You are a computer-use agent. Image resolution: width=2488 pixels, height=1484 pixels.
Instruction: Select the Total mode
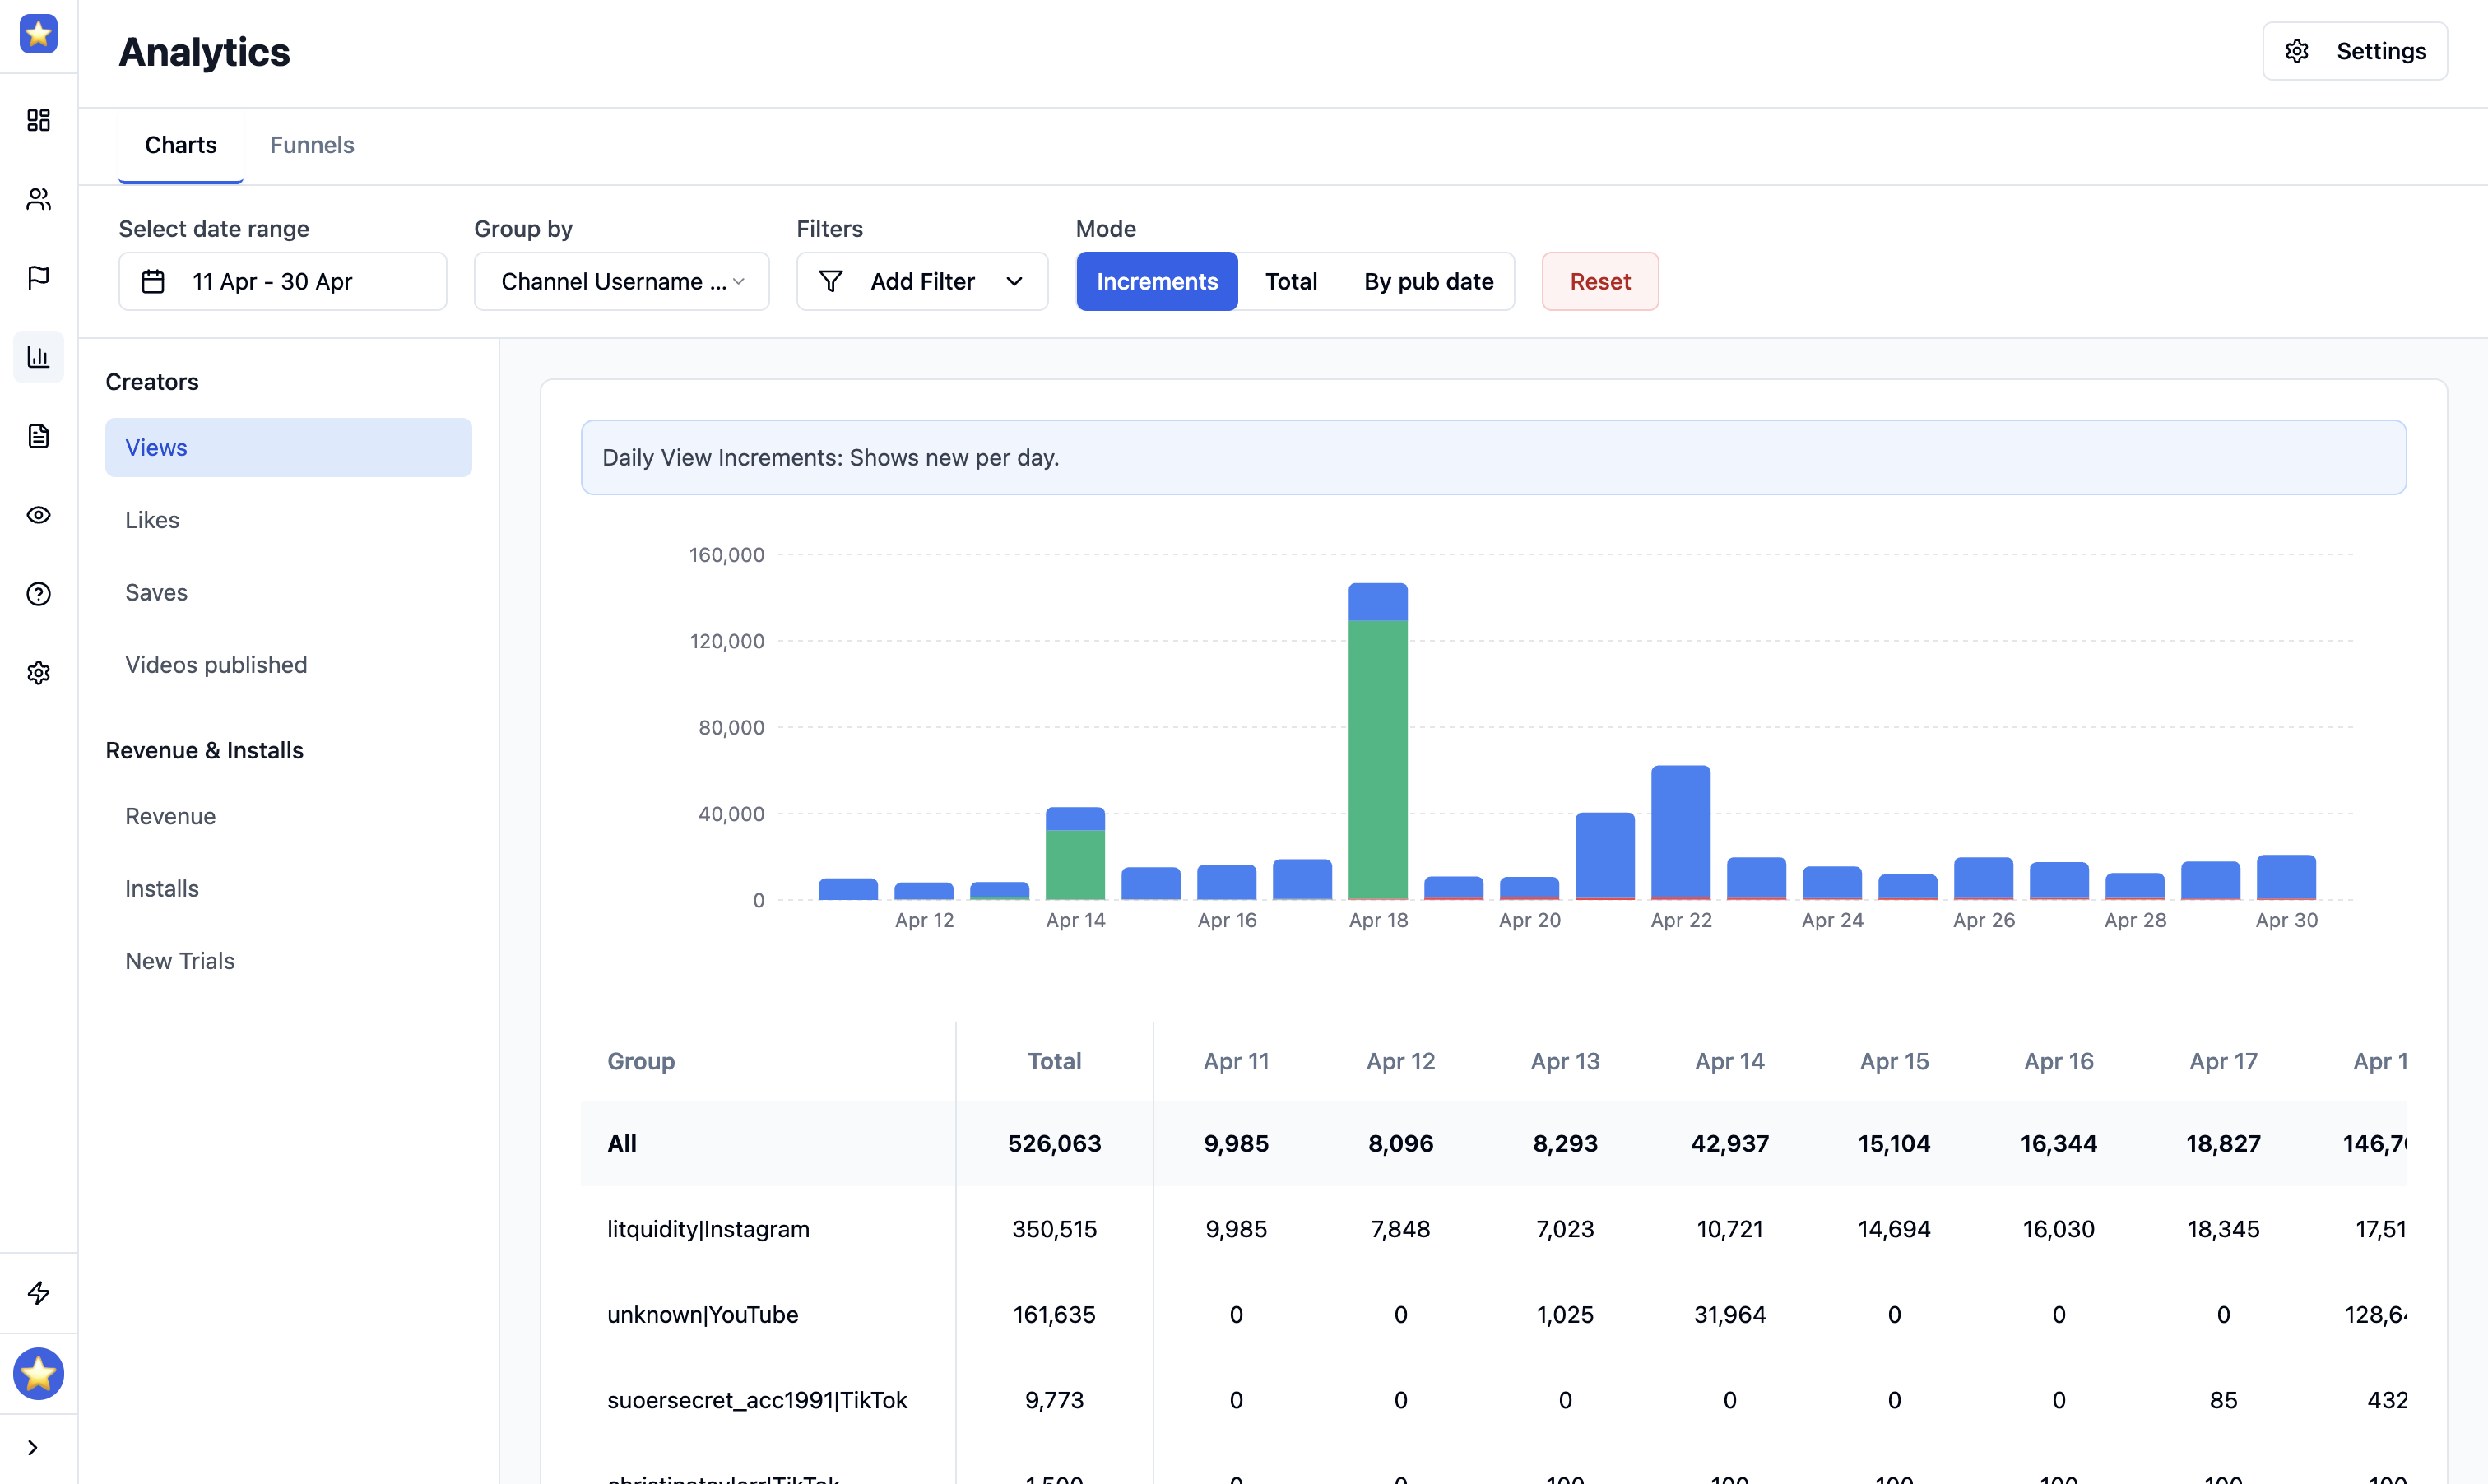pos(1291,282)
